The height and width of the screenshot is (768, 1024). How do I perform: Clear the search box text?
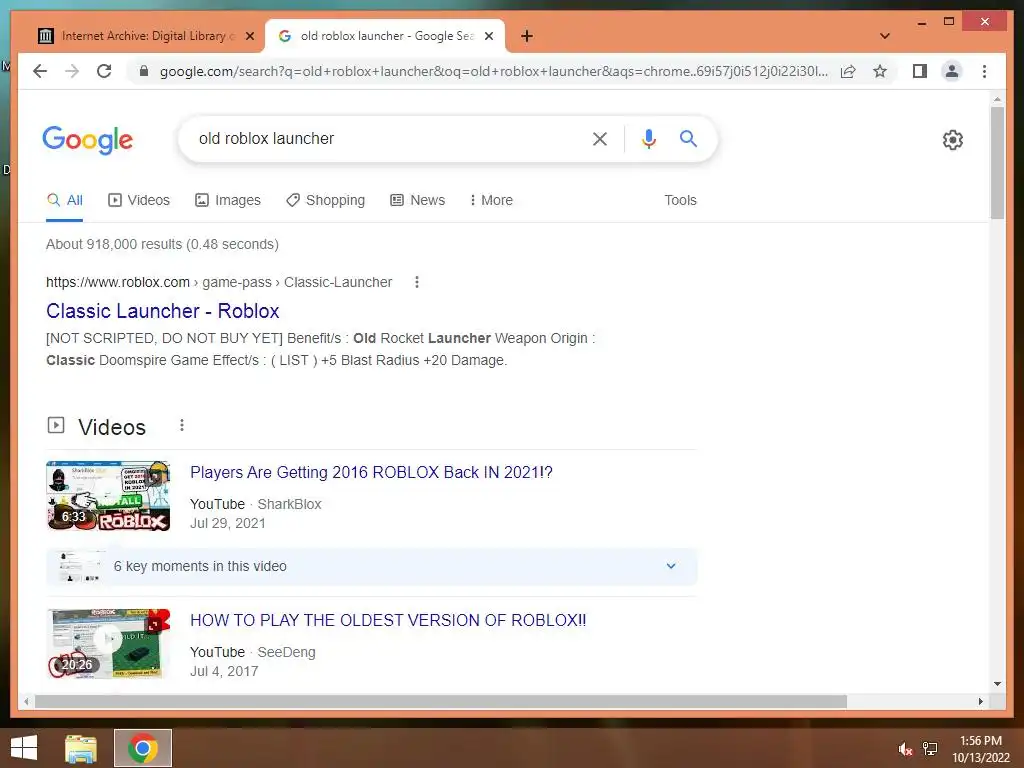(x=600, y=138)
